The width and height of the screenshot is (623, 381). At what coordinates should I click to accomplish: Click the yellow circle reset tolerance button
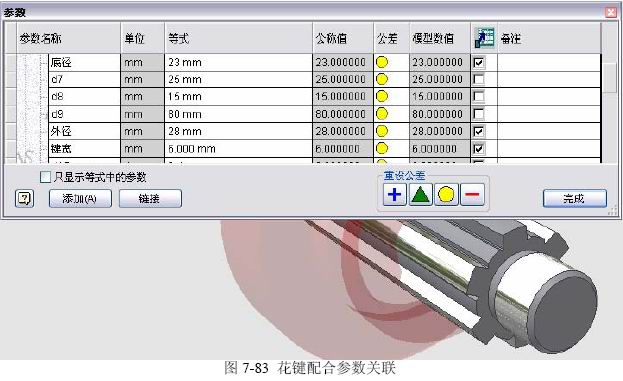(446, 195)
